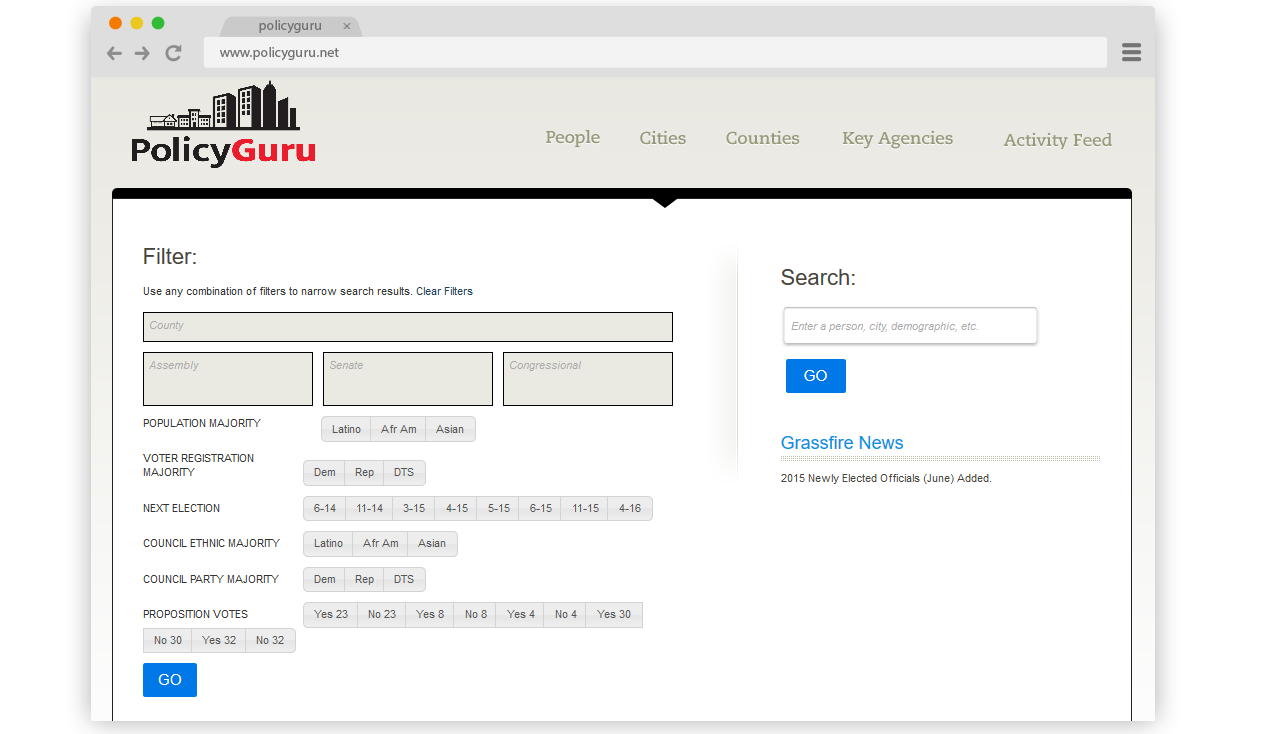The height and width of the screenshot is (734, 1280).
Task: Open the People navigation menu
Action: [x=572, y=138]
